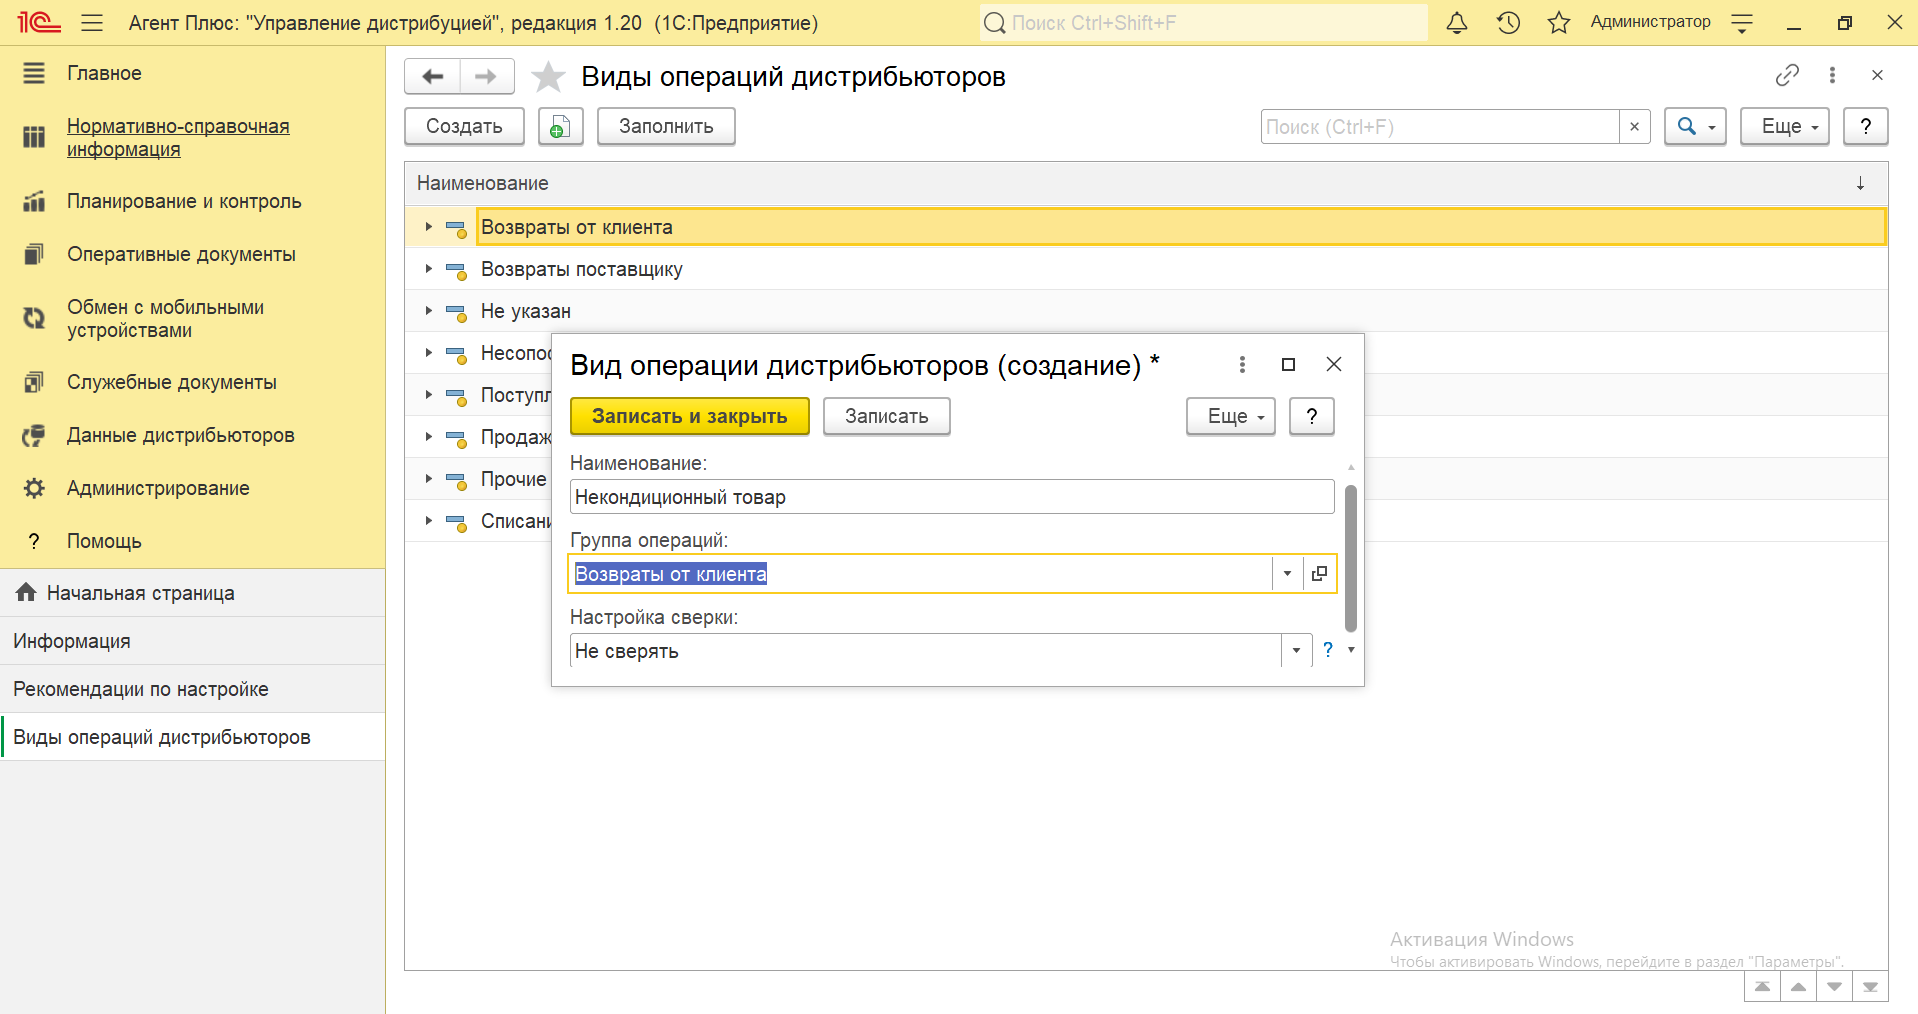1918x1014 pixels.
Task: Open Планирование и контроль section
Action: click(x=192, y=201)
